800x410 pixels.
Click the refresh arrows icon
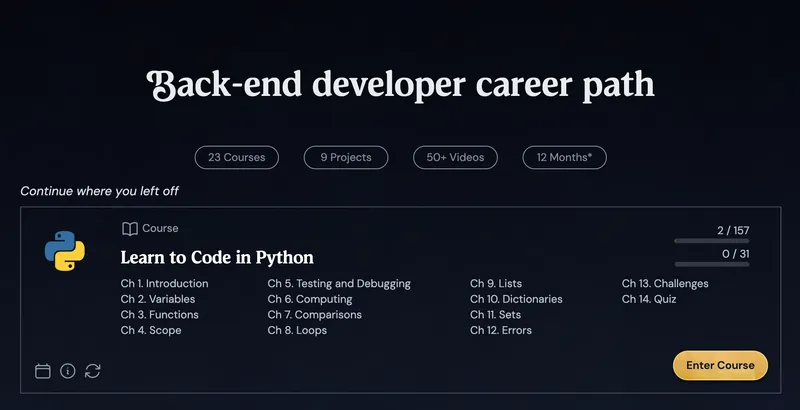tap(93, 371)
